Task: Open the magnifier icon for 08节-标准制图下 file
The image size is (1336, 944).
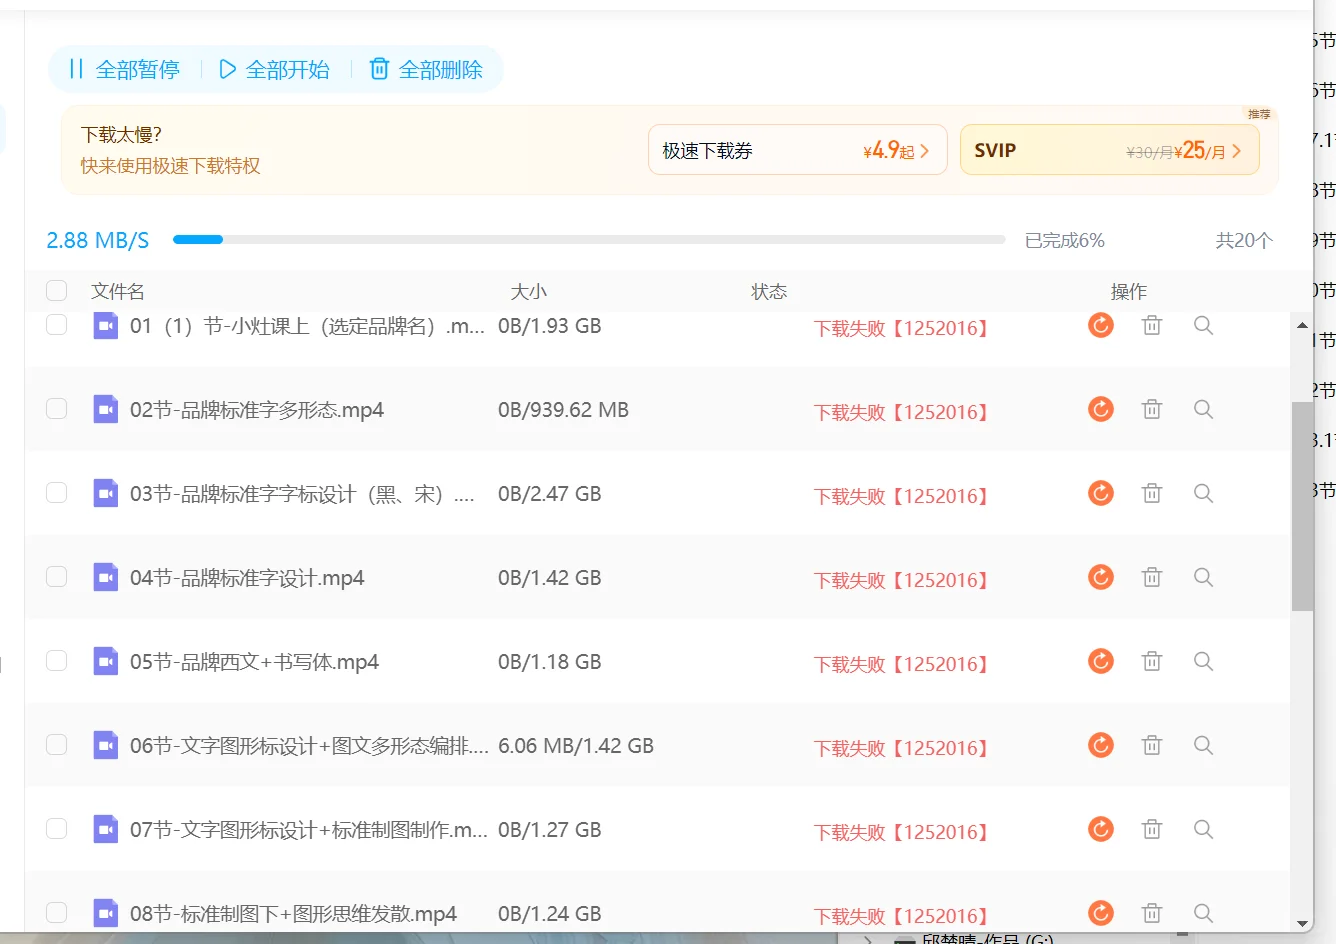Action: click(x=1202, y=913)
